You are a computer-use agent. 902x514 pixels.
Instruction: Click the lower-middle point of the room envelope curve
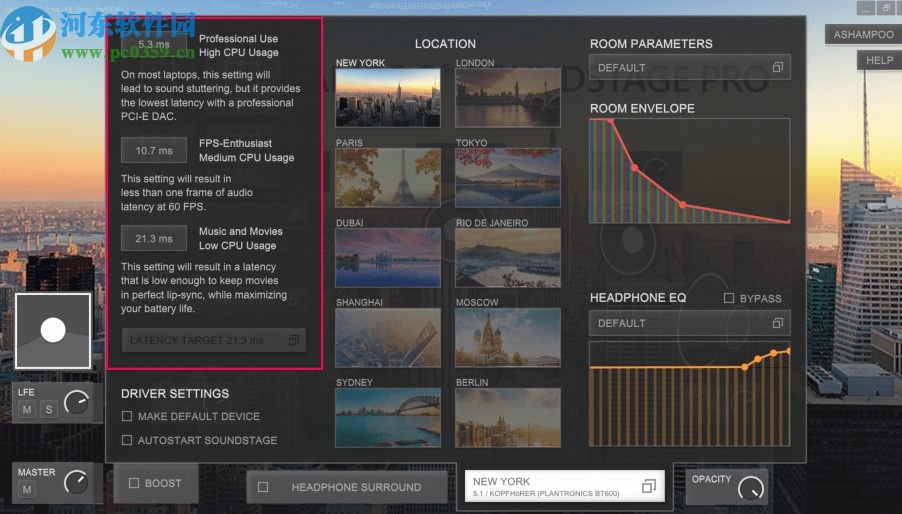tap(682, 204)
